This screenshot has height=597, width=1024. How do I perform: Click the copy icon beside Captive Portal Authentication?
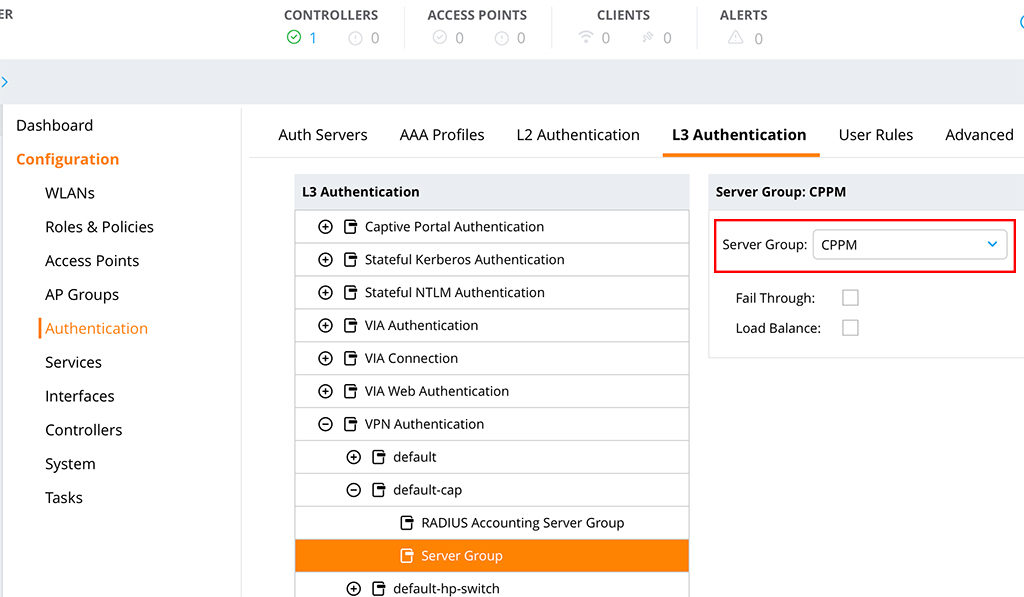pos(350,226)
